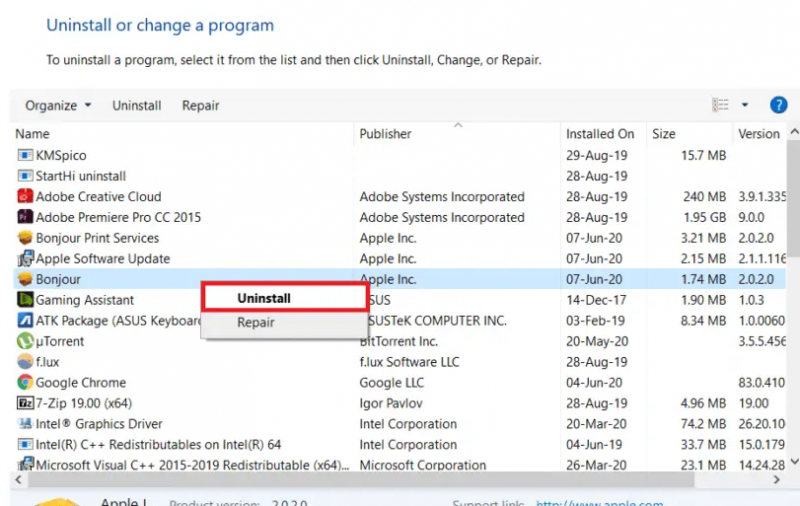
Task: Click the '20-May-20' install date
Action: (x=597, y=341)
